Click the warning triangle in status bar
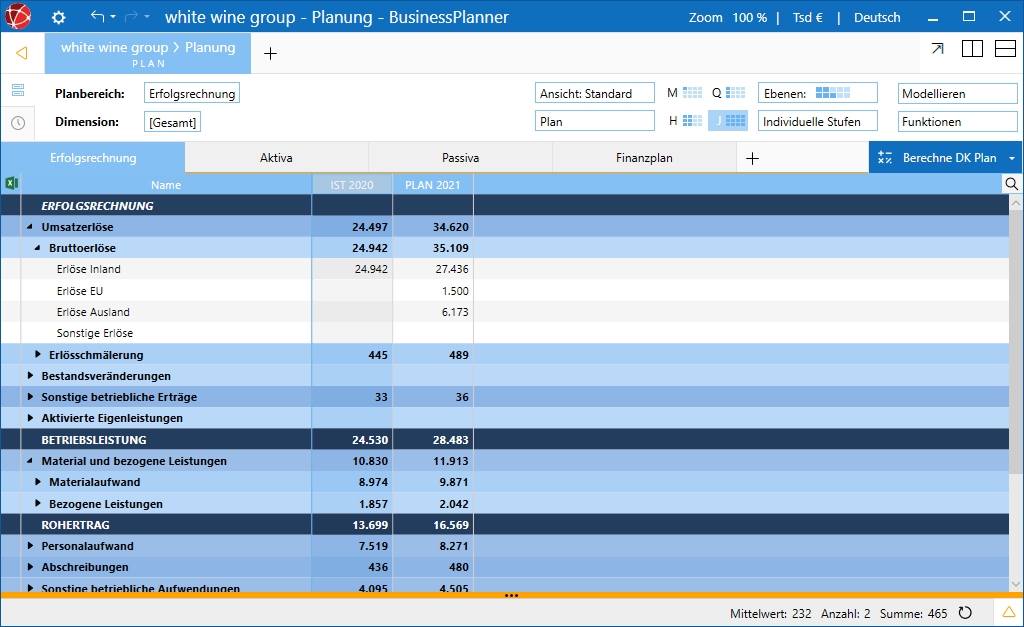 pyautogui.click(x=1009, y=612)
